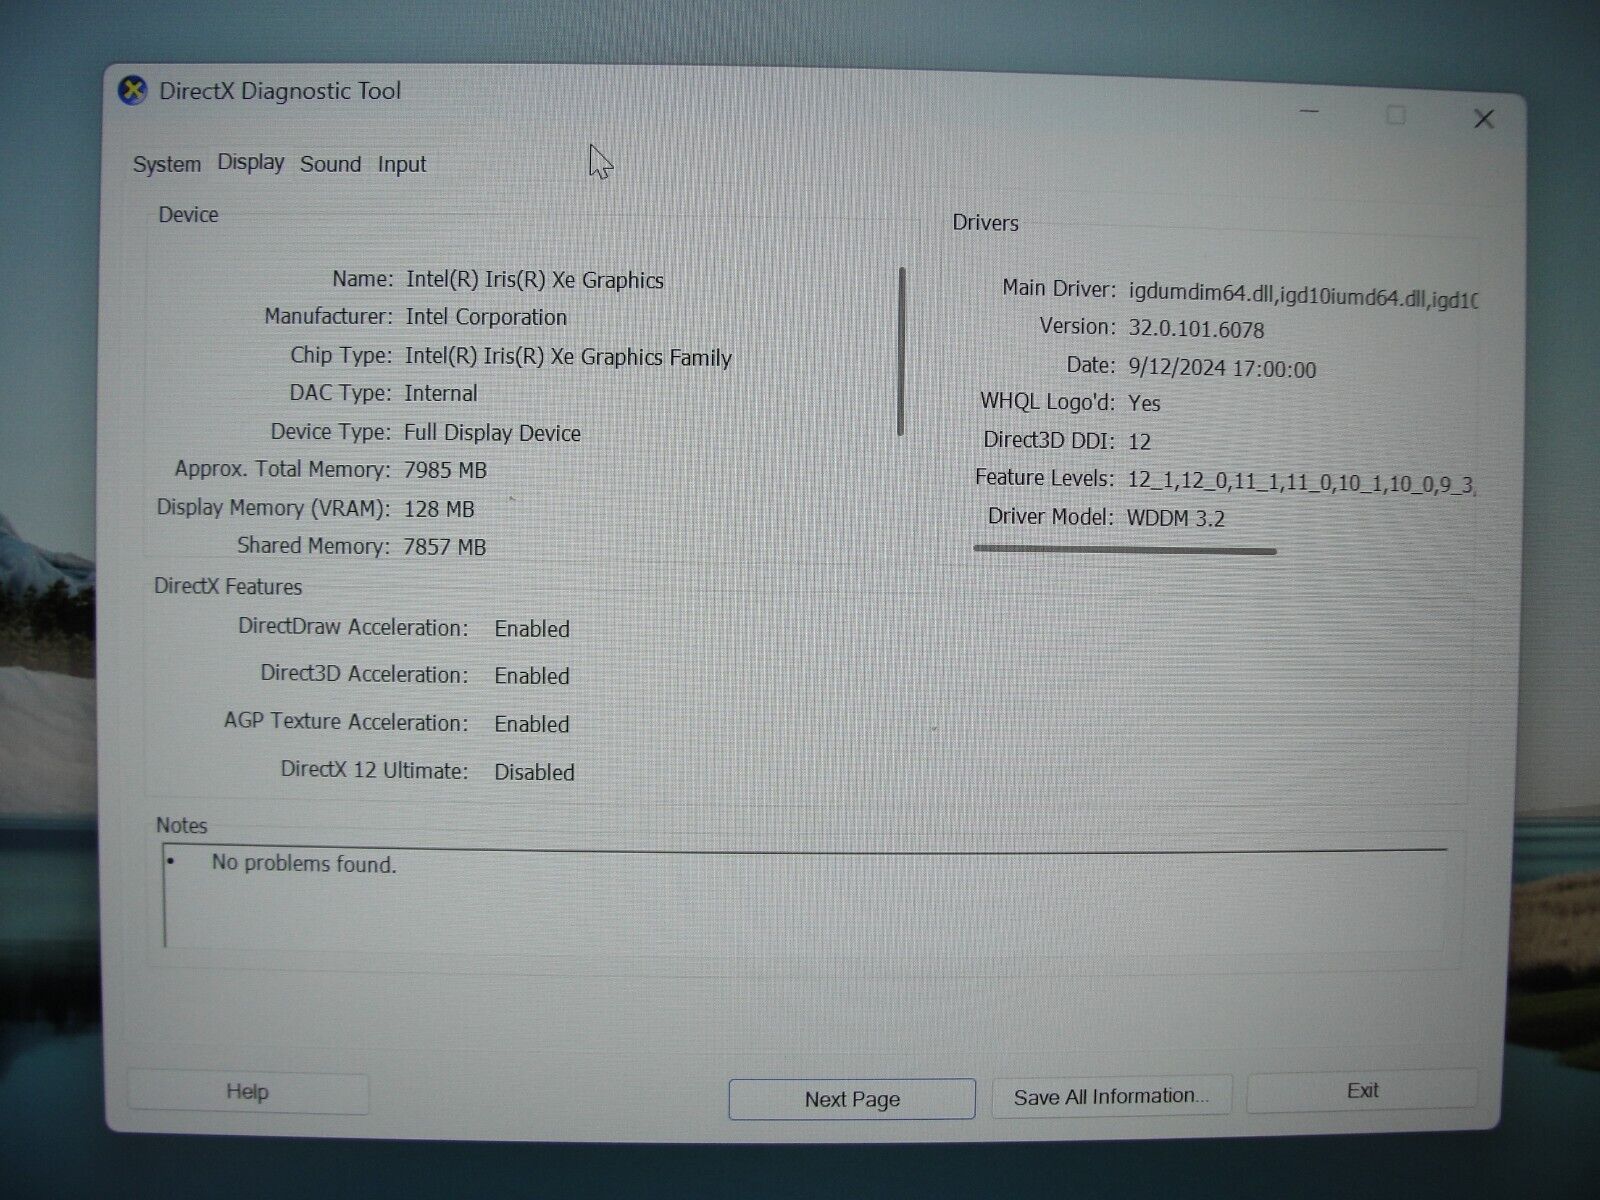This screenshot has height=1200, width=1600.
Task: Select Direct3D Acceleration 'Enabled' value
Action: 532,676
